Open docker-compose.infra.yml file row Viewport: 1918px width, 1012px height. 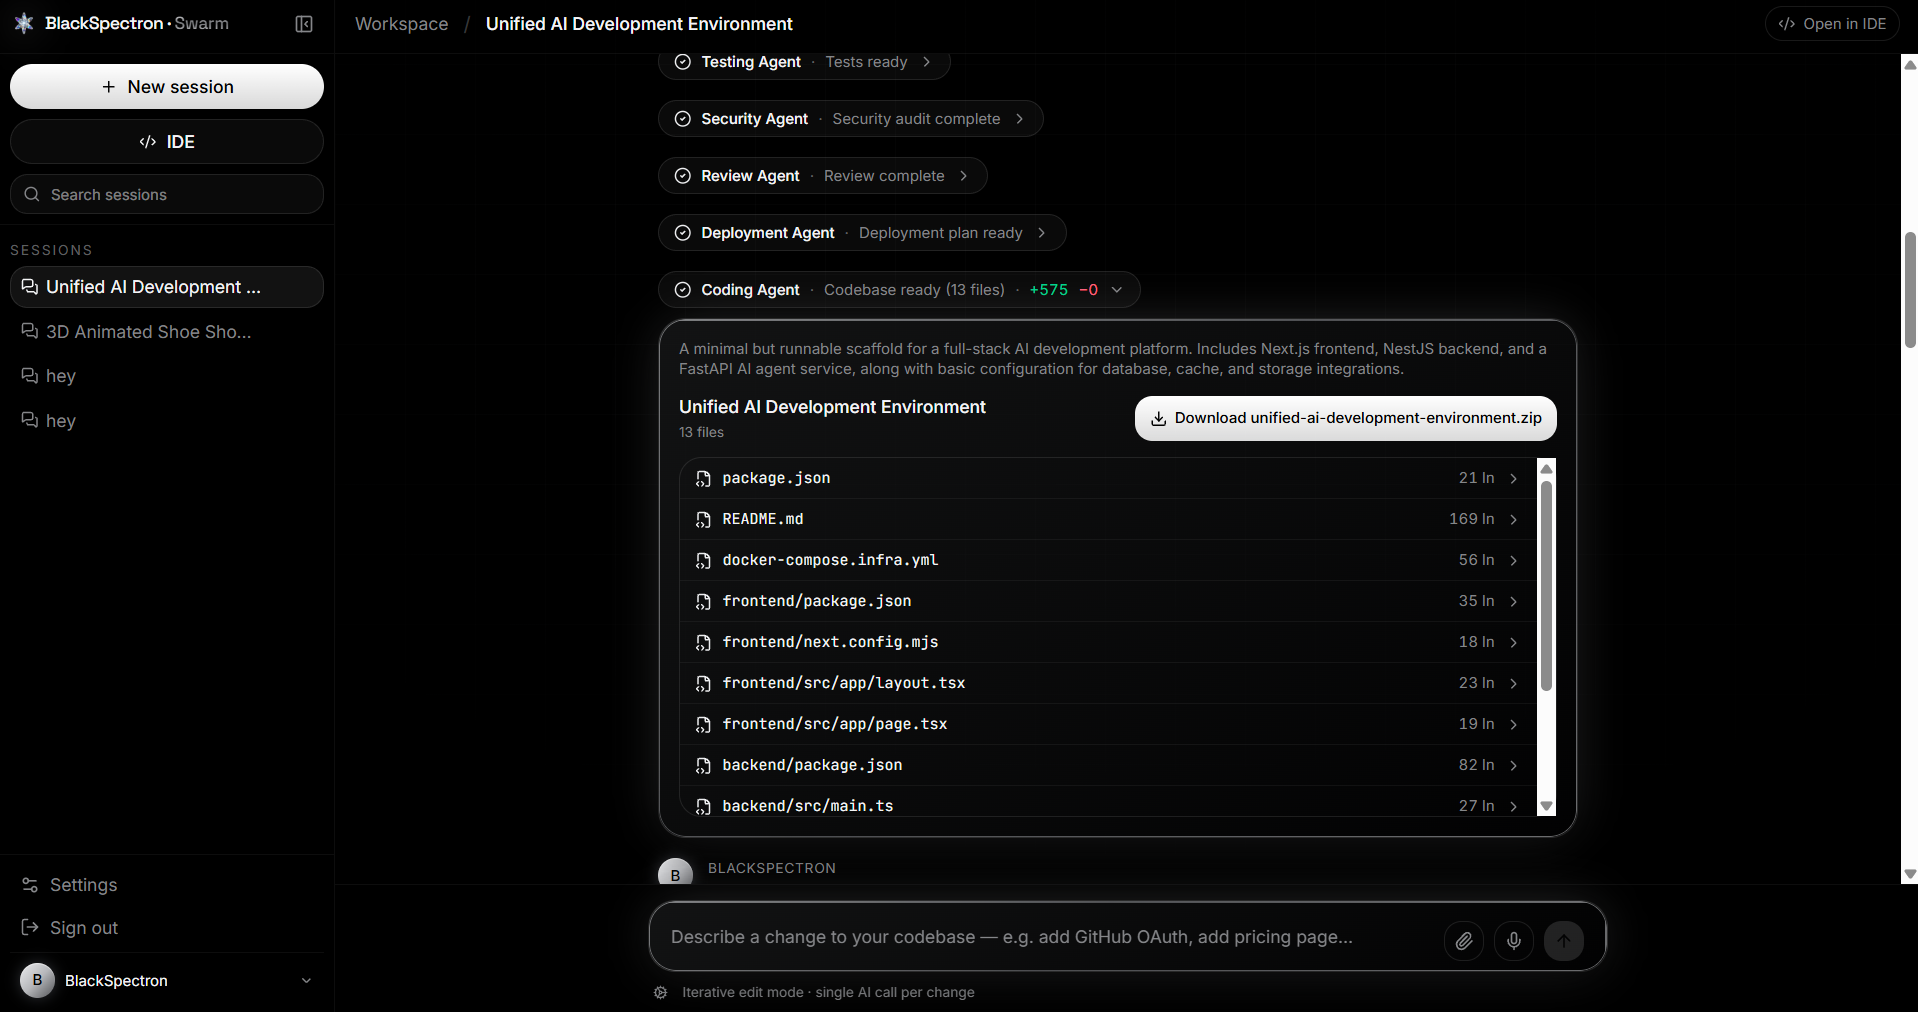coord(1108,560)
